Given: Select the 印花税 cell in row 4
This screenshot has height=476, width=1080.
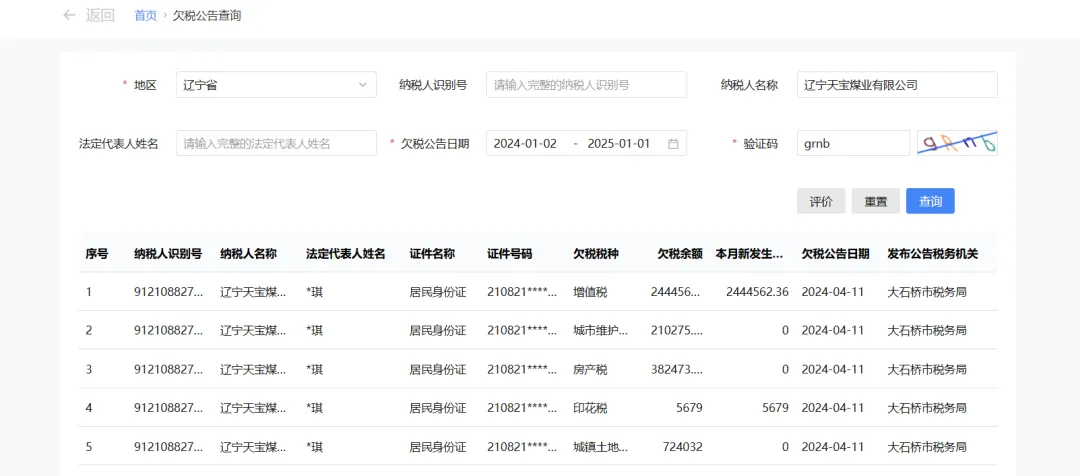Looking at the screenshot, I should tap(590, 408).
